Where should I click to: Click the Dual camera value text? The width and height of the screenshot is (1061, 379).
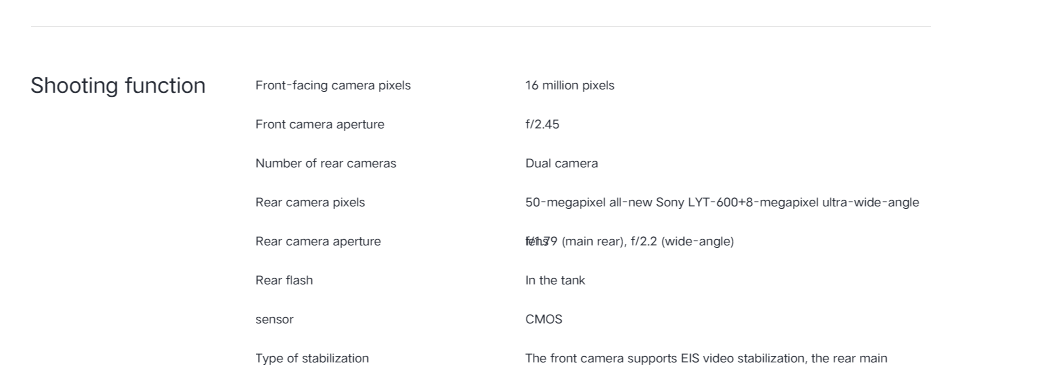click(562, 163)
